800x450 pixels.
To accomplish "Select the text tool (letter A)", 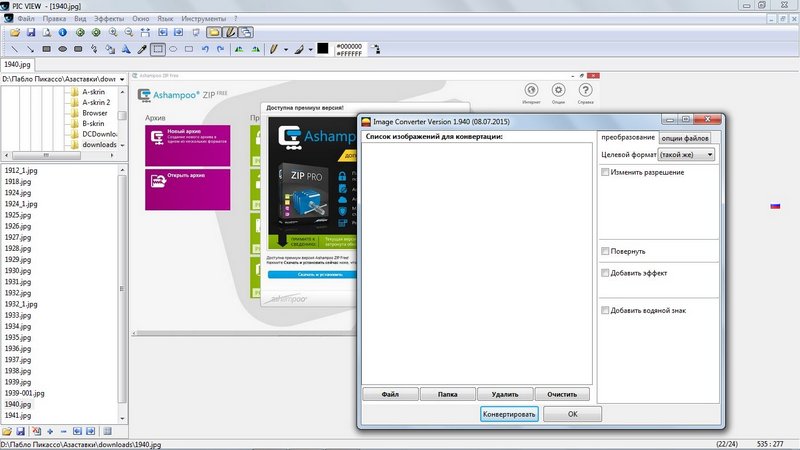I will tap(126, 49).
